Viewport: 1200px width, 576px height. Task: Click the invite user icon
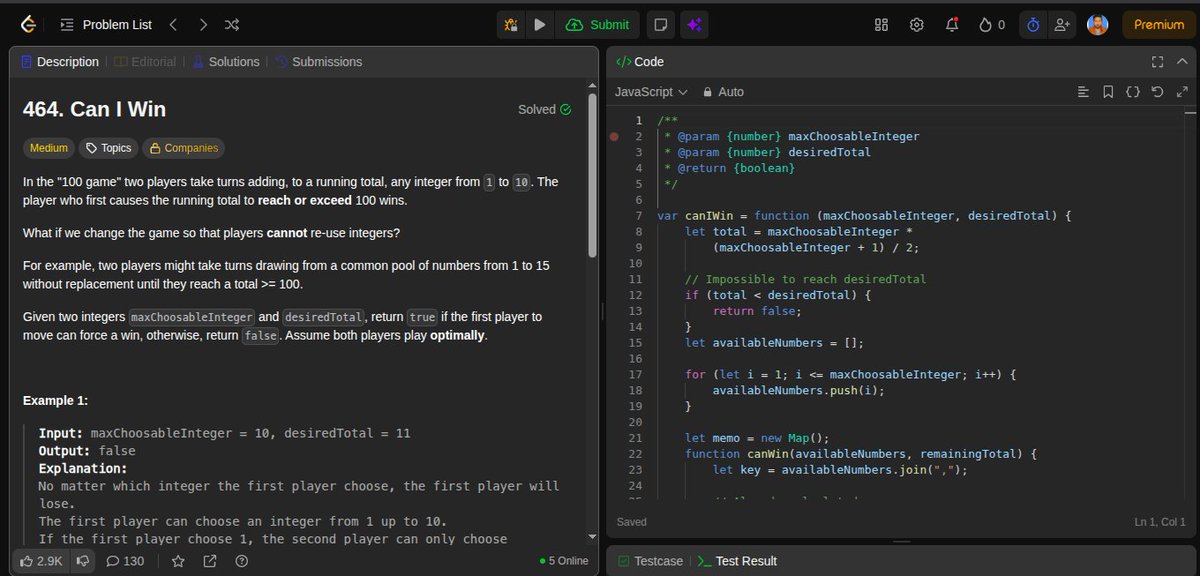click(1060, 24)
